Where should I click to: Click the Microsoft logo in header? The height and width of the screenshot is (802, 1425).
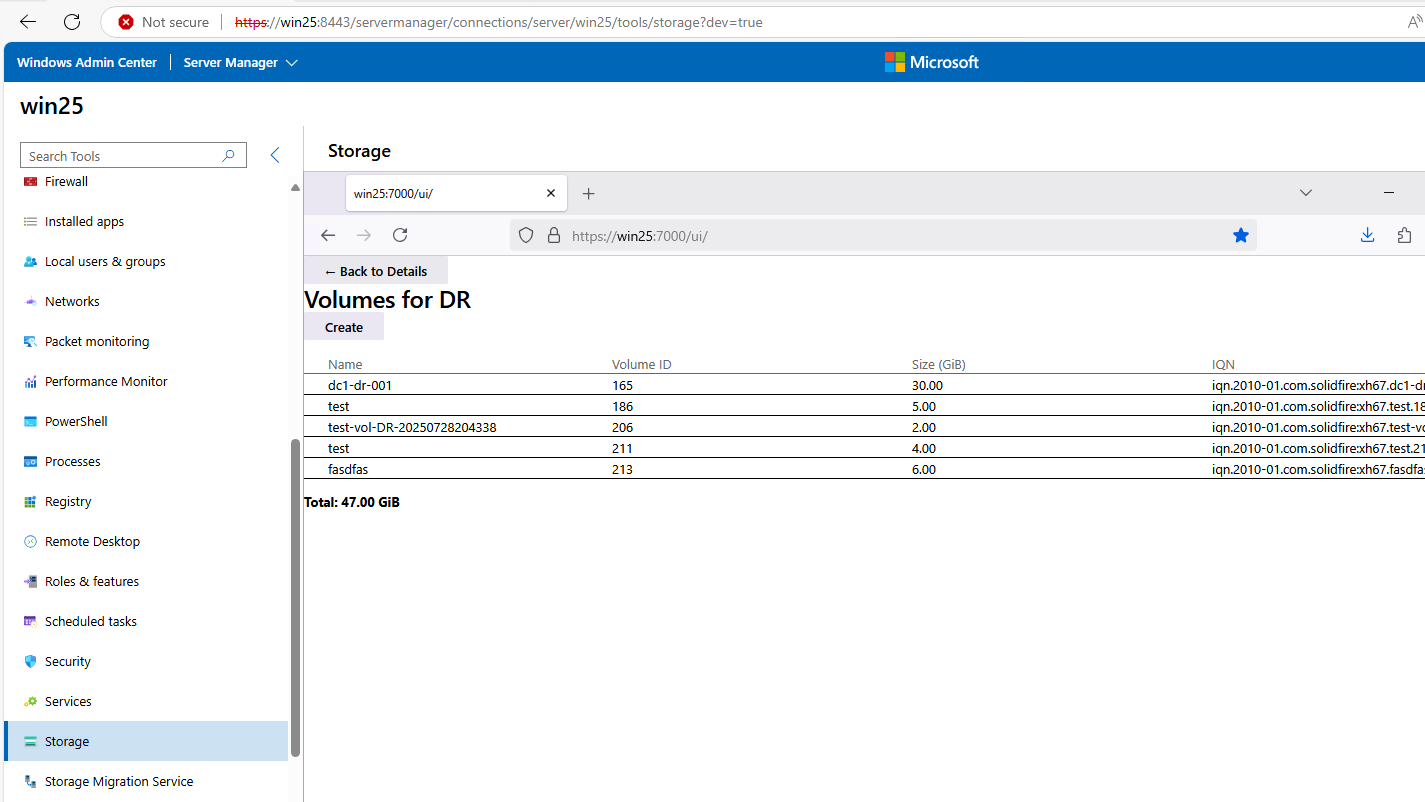(931, 62)
